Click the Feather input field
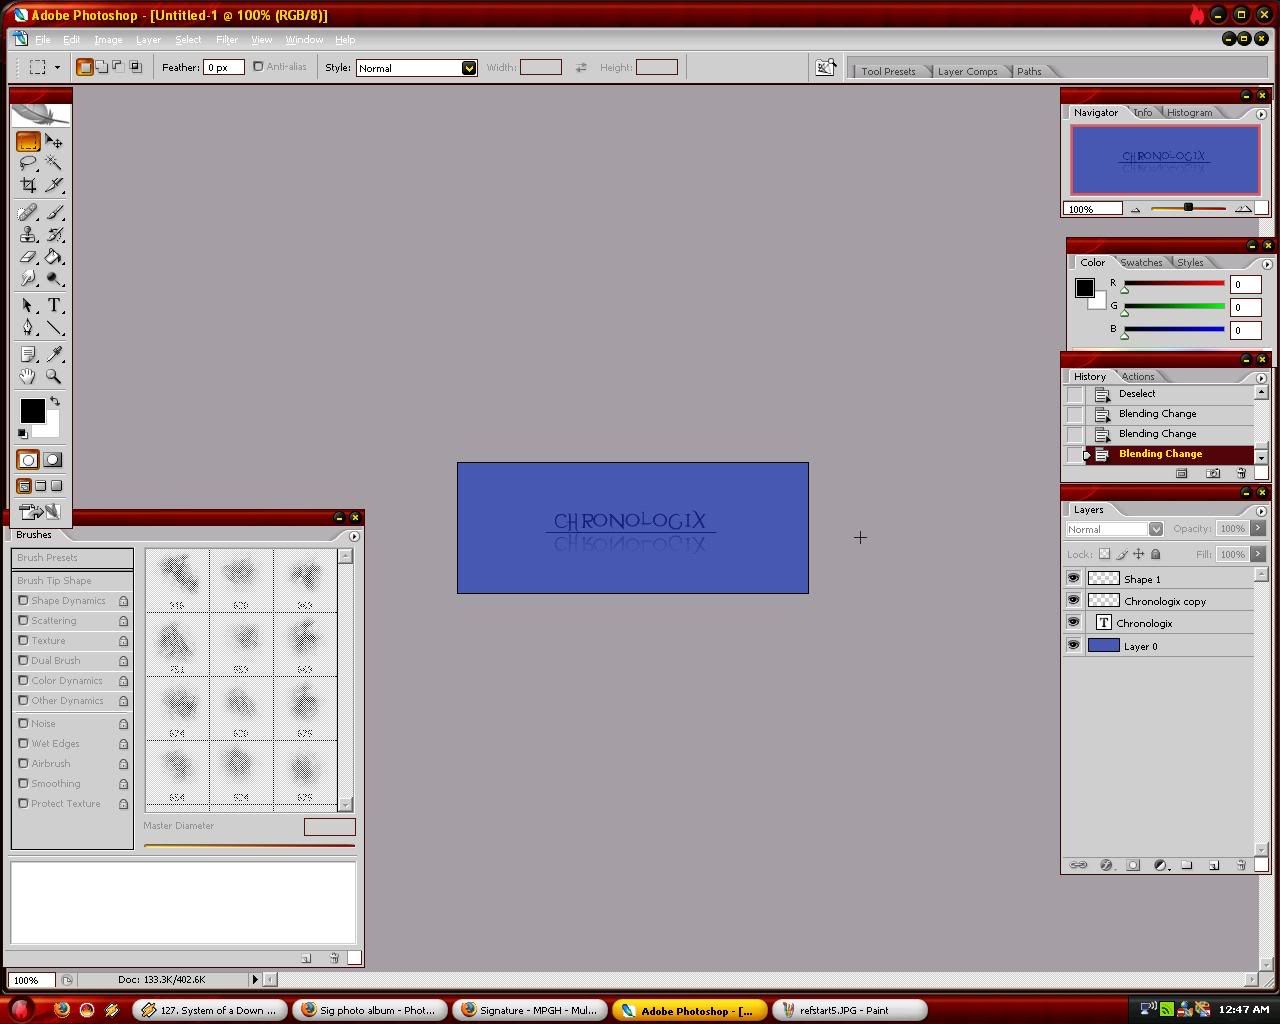This screenshot has width=1280, height=1024. pyautogui.click(x=223, y=68)
